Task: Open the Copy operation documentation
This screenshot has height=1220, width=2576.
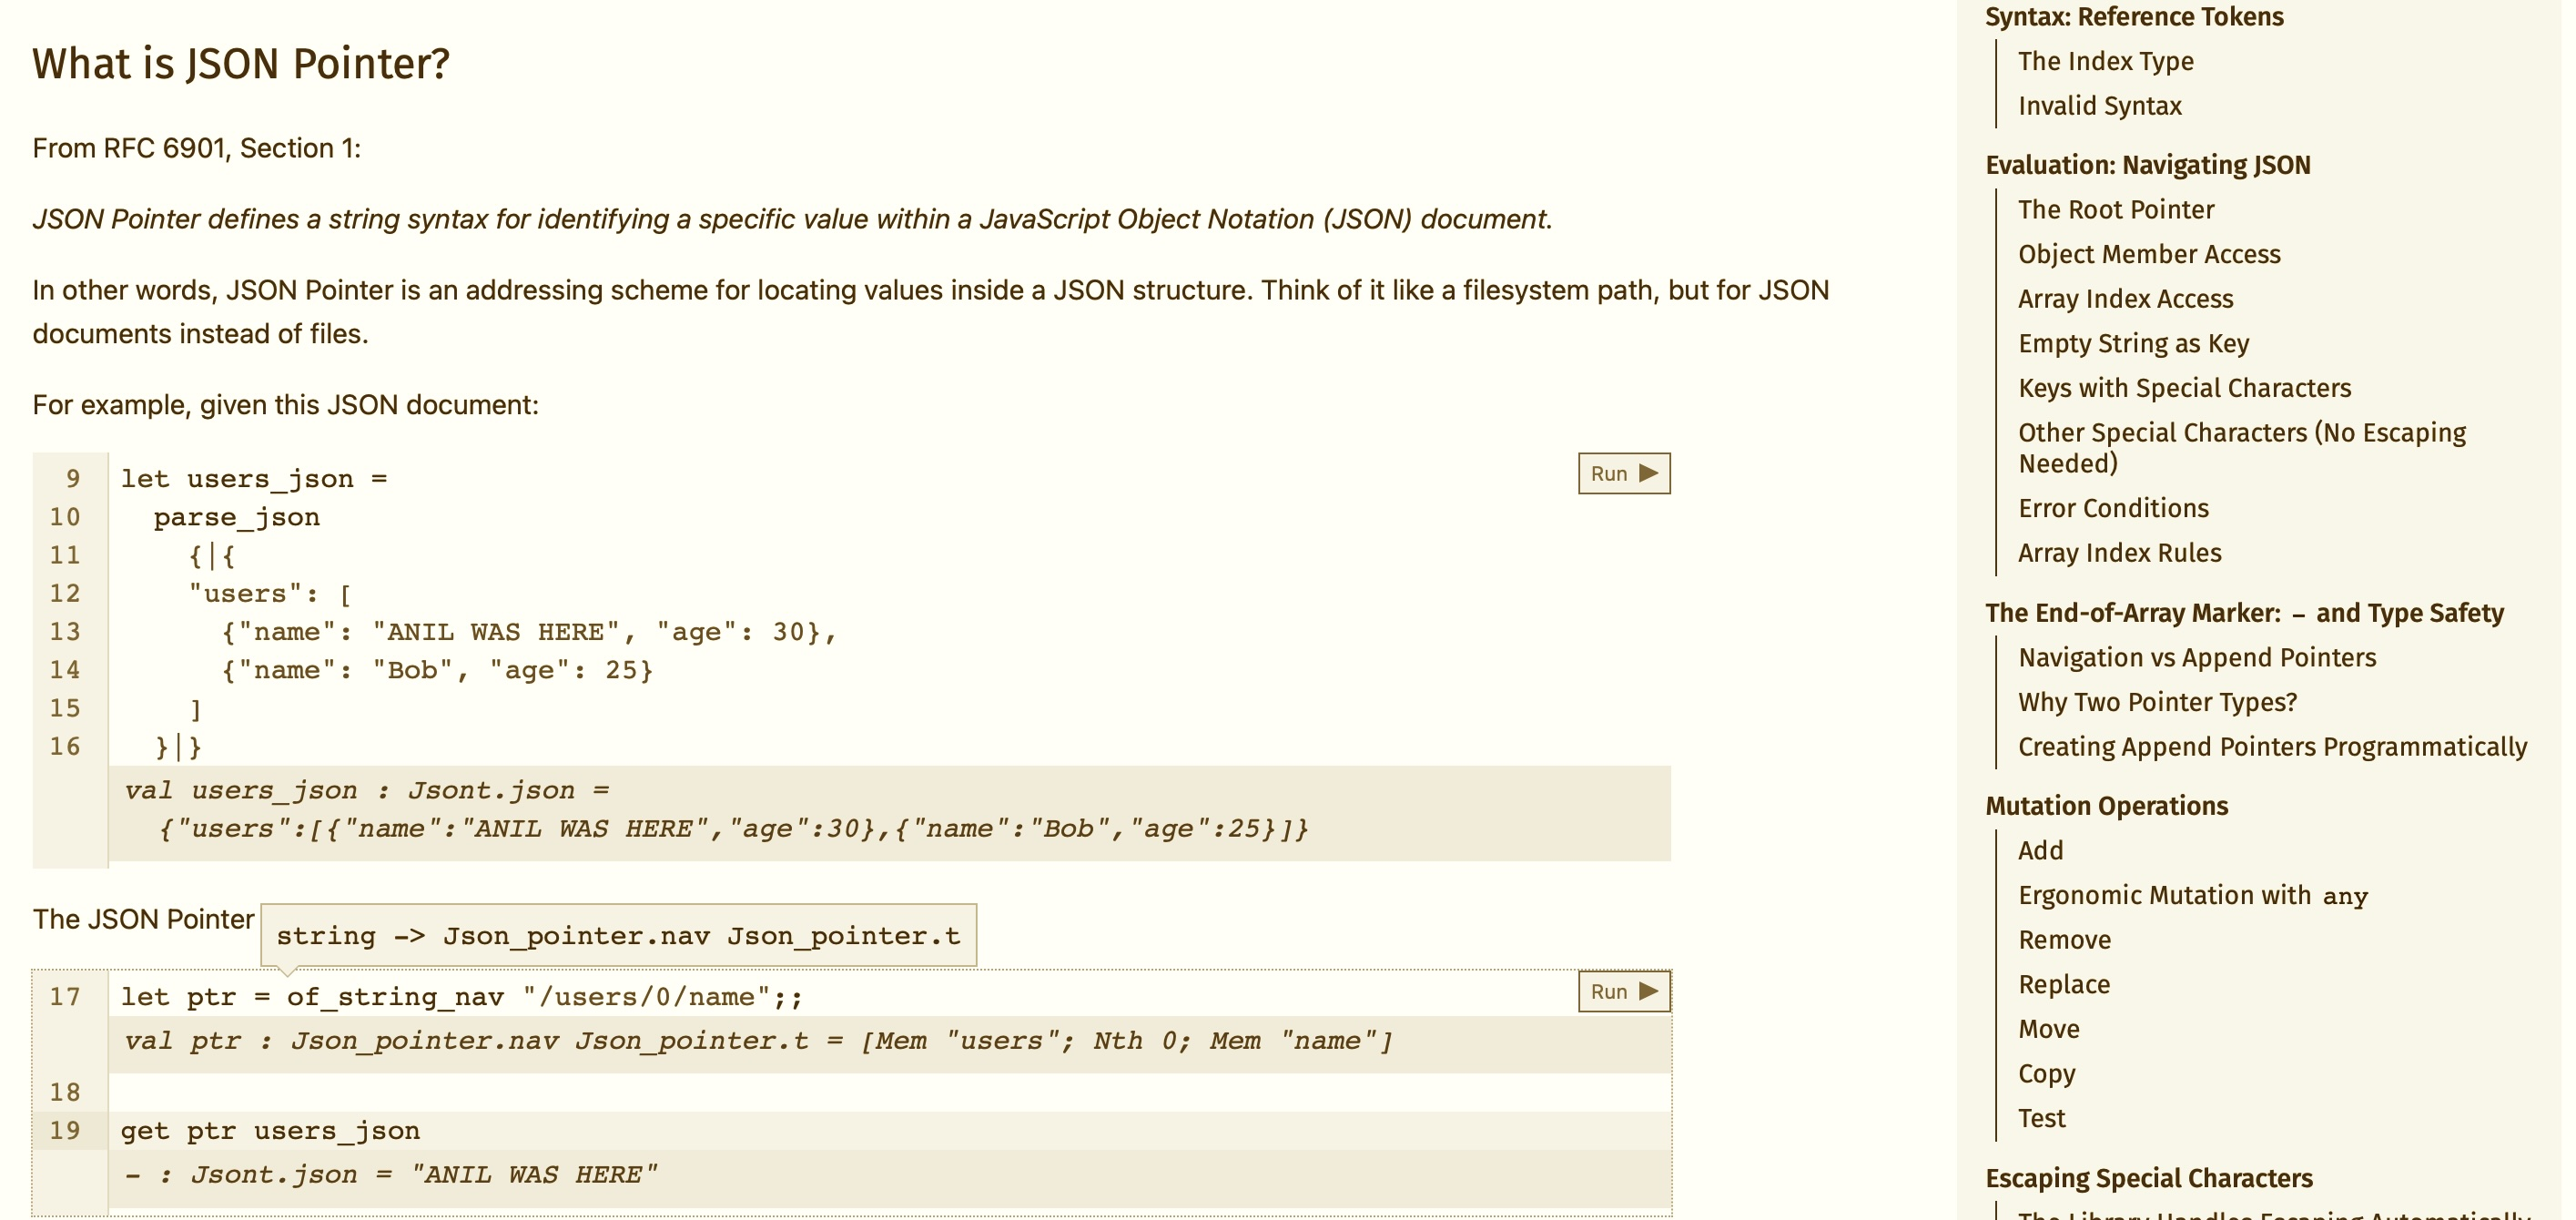Action: pyautogui.click(x=2048, y=1073)
